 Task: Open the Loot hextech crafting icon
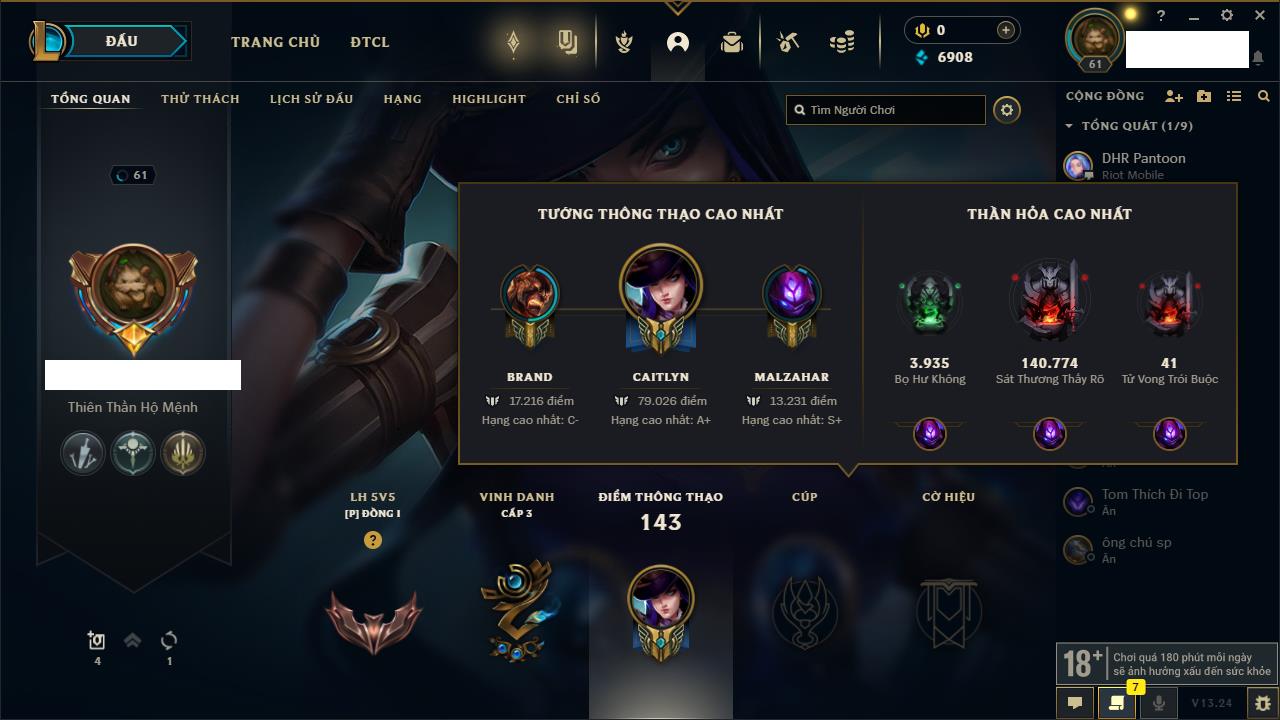[x=788, y=42]
